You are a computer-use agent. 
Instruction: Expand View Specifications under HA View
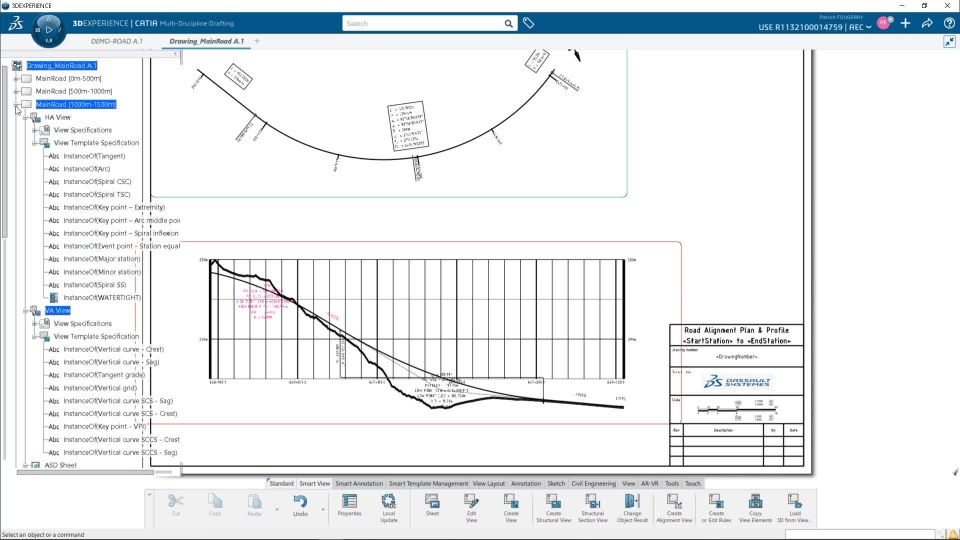click(35, 130)
